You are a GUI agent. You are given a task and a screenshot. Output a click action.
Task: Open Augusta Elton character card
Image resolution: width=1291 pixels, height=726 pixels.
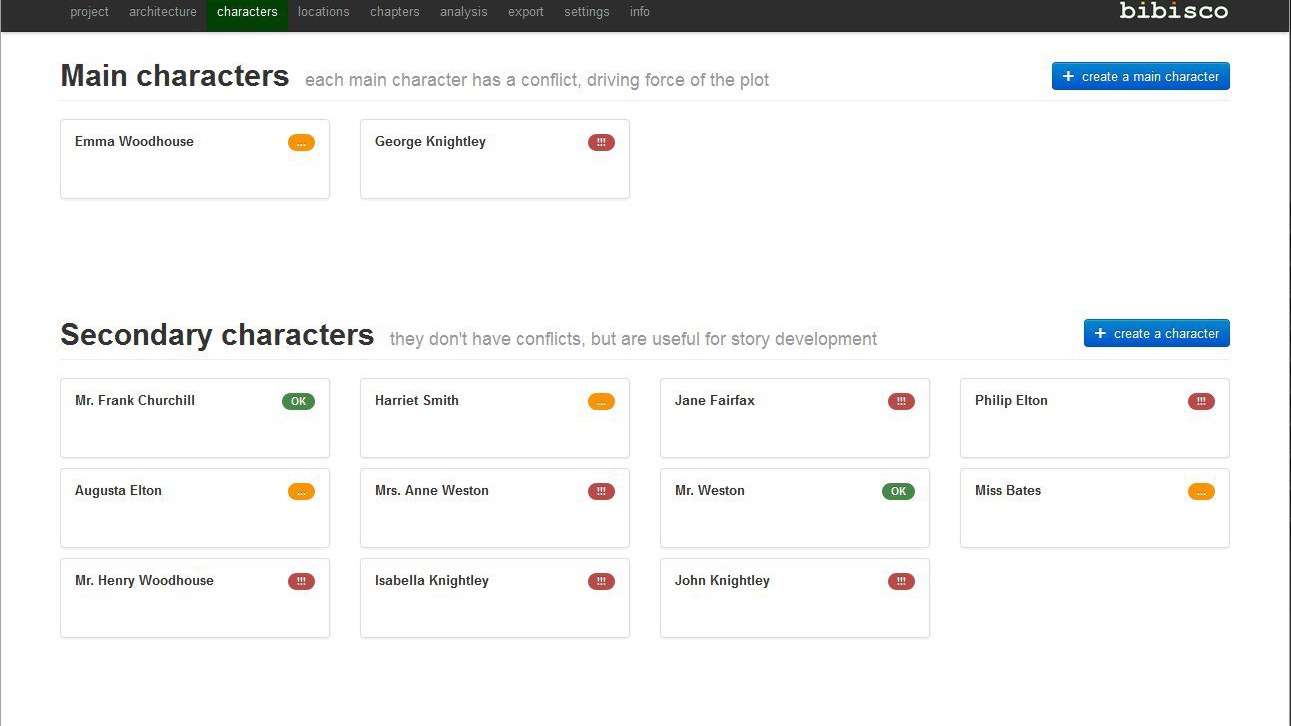[x=195, y=508]
